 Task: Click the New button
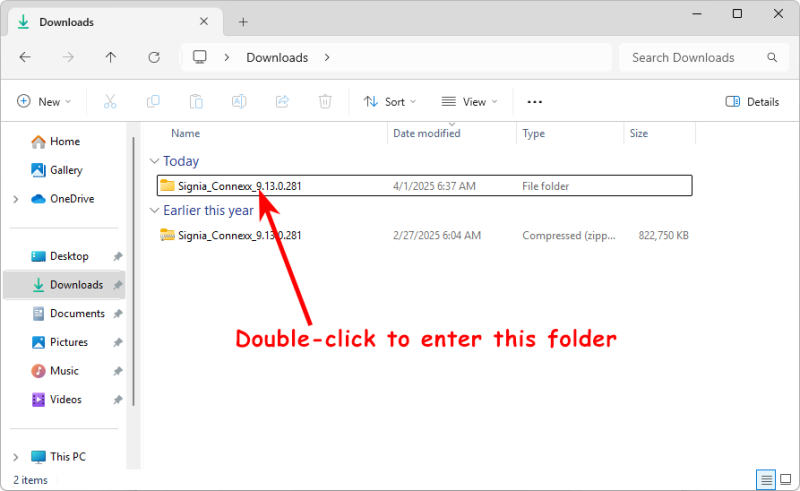point(44,101)
